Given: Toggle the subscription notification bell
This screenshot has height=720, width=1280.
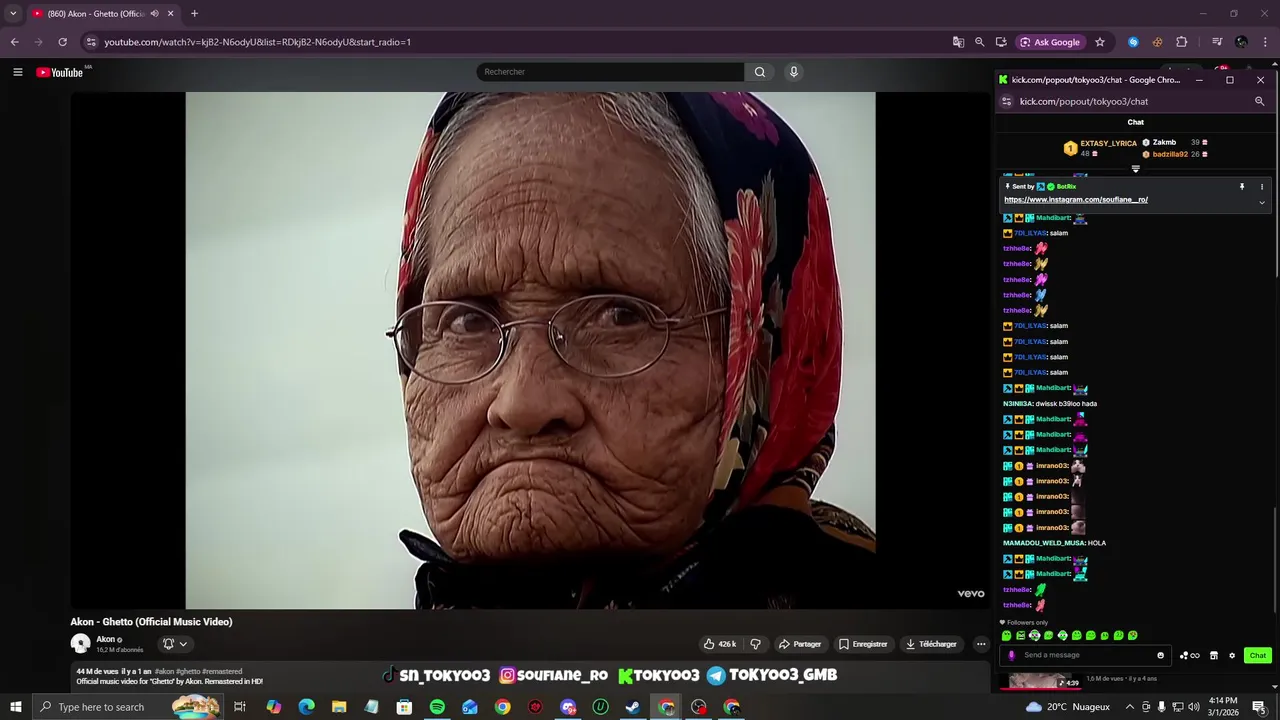Looking at the screenshot, I should [168, 644].
